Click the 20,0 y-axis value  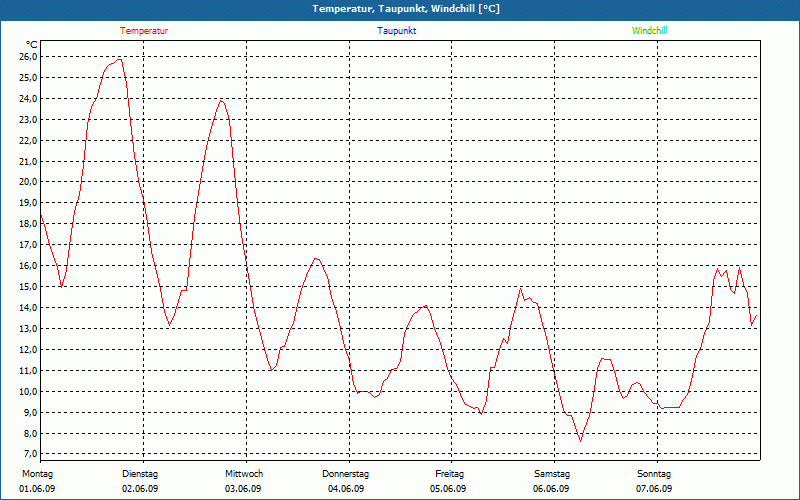point(29,182)
